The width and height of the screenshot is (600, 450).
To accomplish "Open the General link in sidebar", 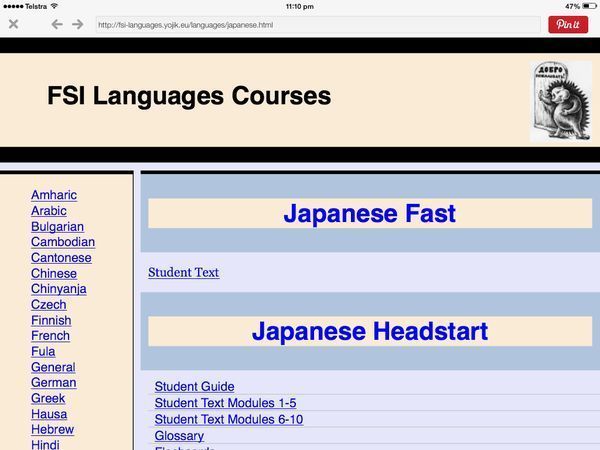I will pos(53,367).
